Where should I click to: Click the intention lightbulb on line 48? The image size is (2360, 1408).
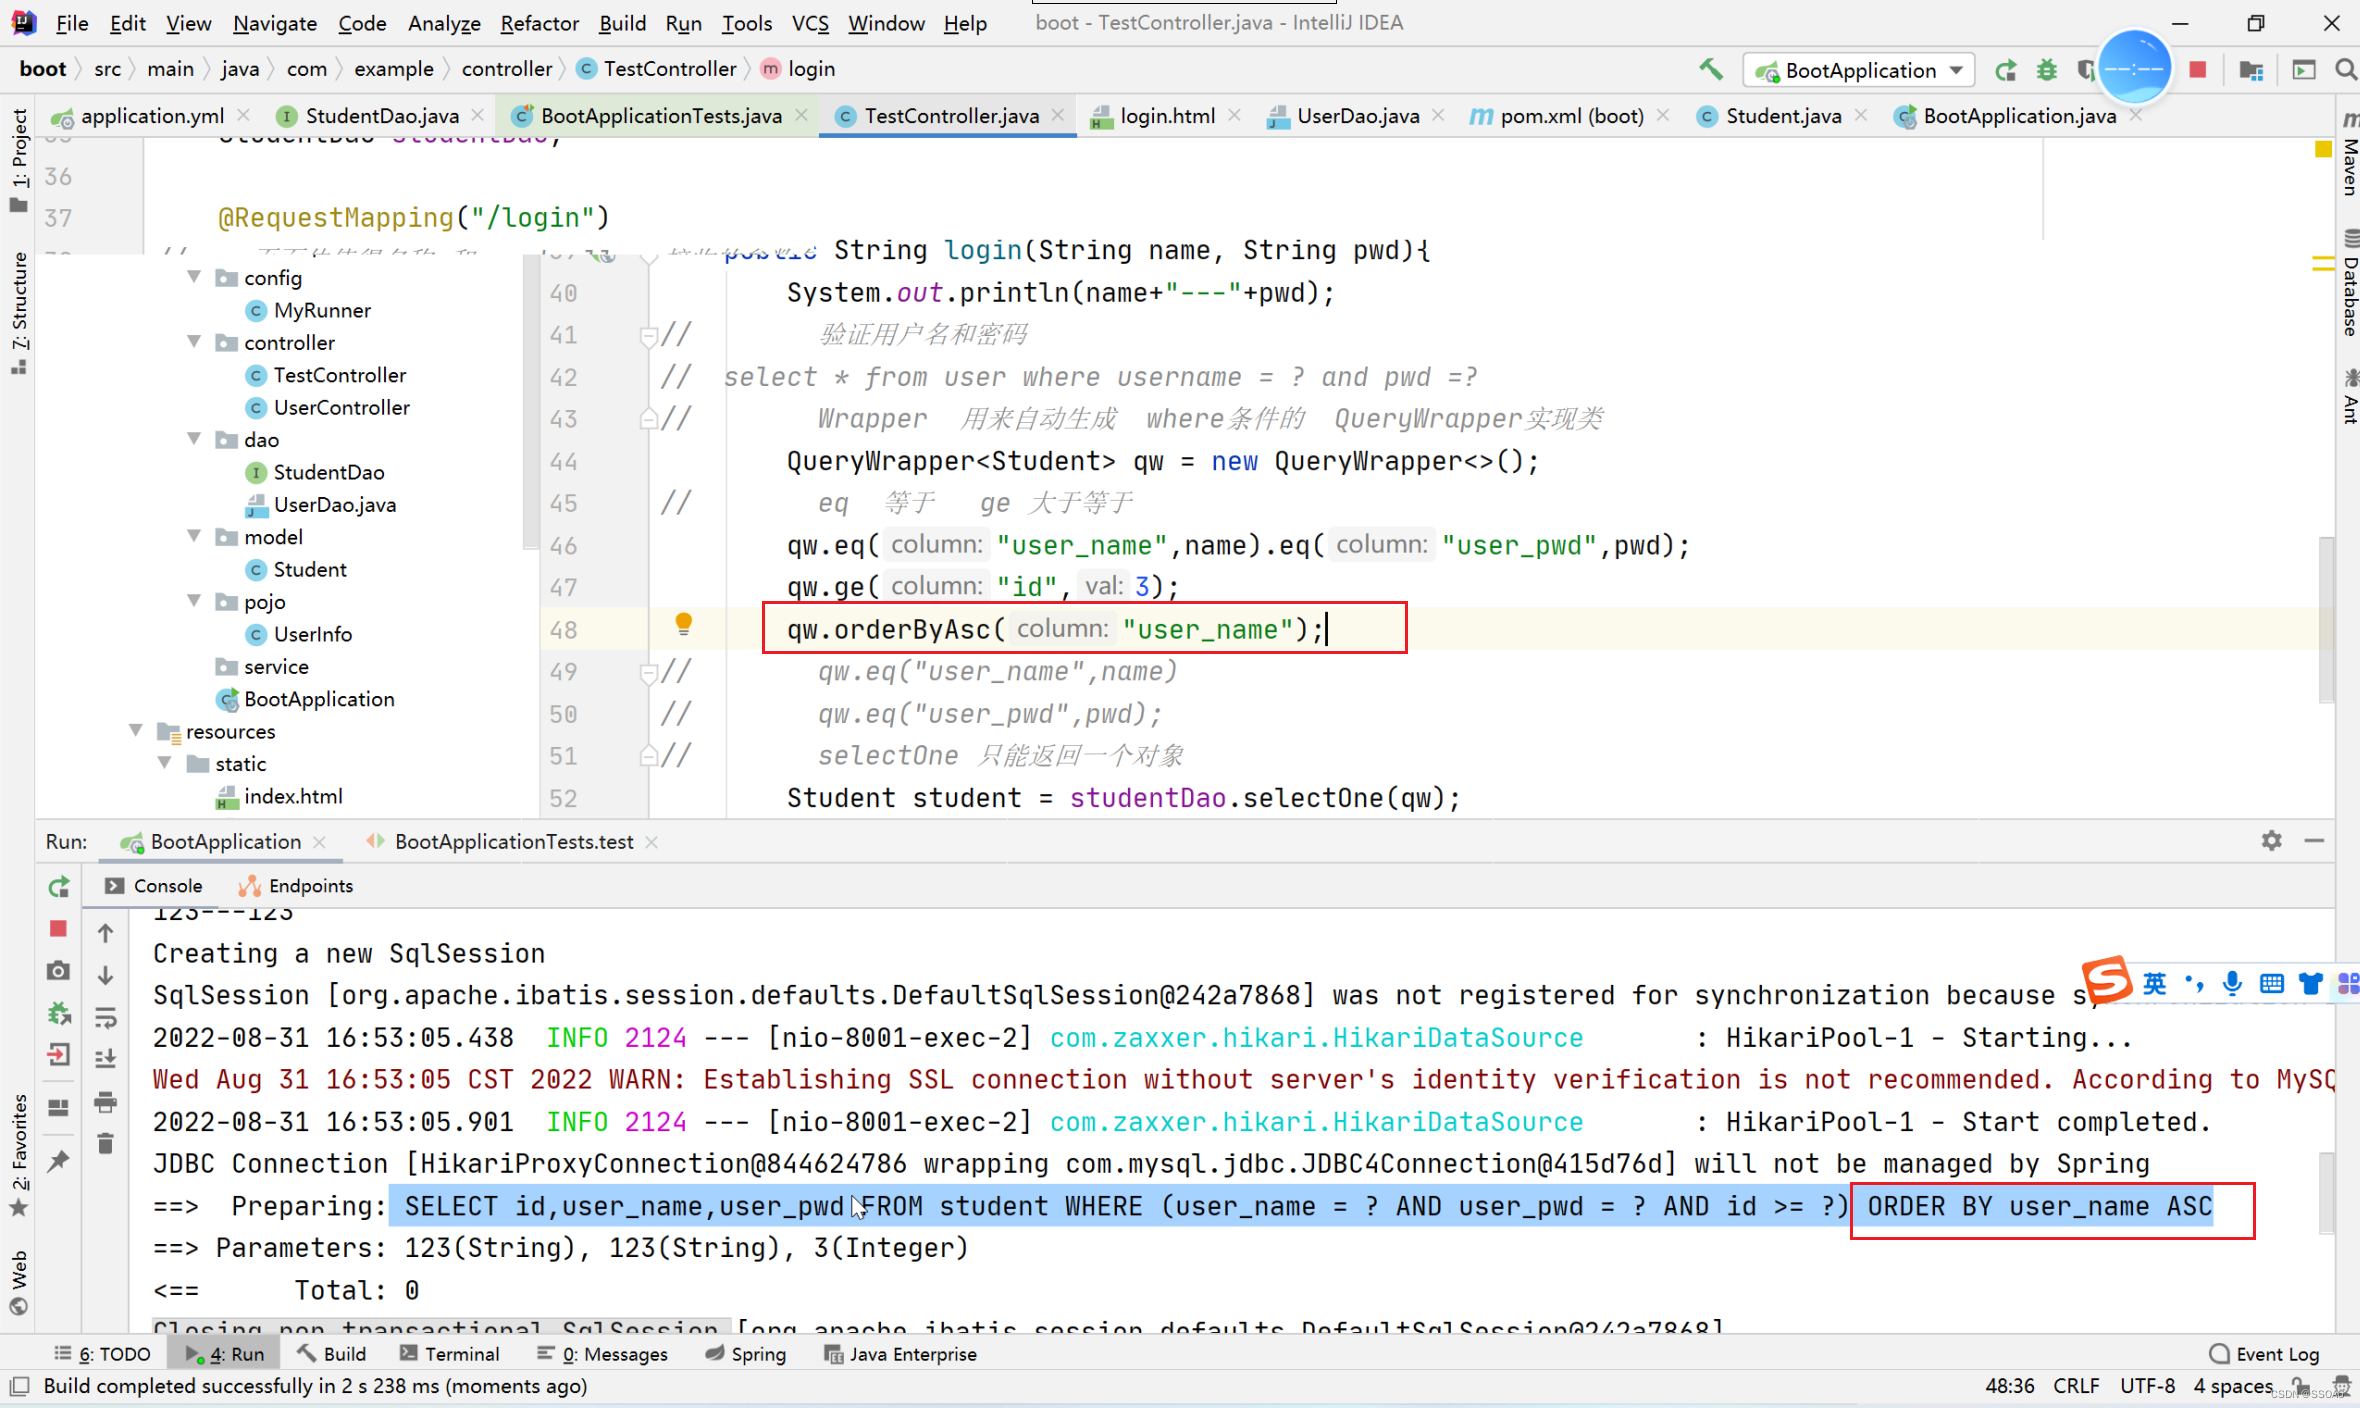click(x=683, y=625)
